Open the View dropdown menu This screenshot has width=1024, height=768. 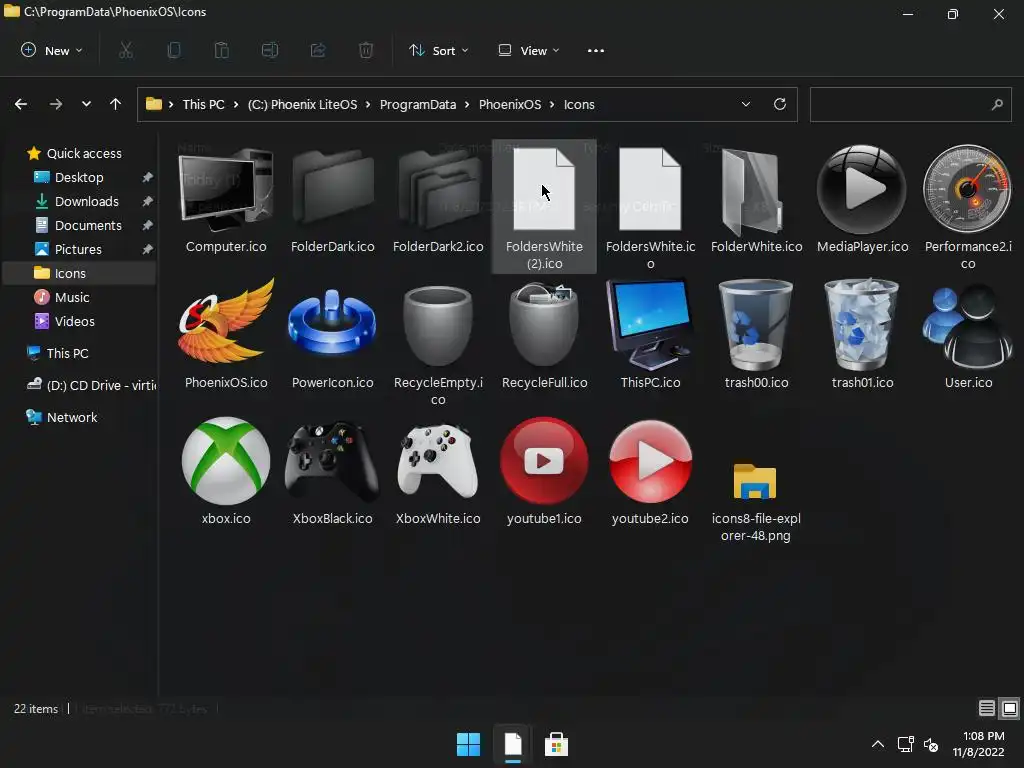529,50
